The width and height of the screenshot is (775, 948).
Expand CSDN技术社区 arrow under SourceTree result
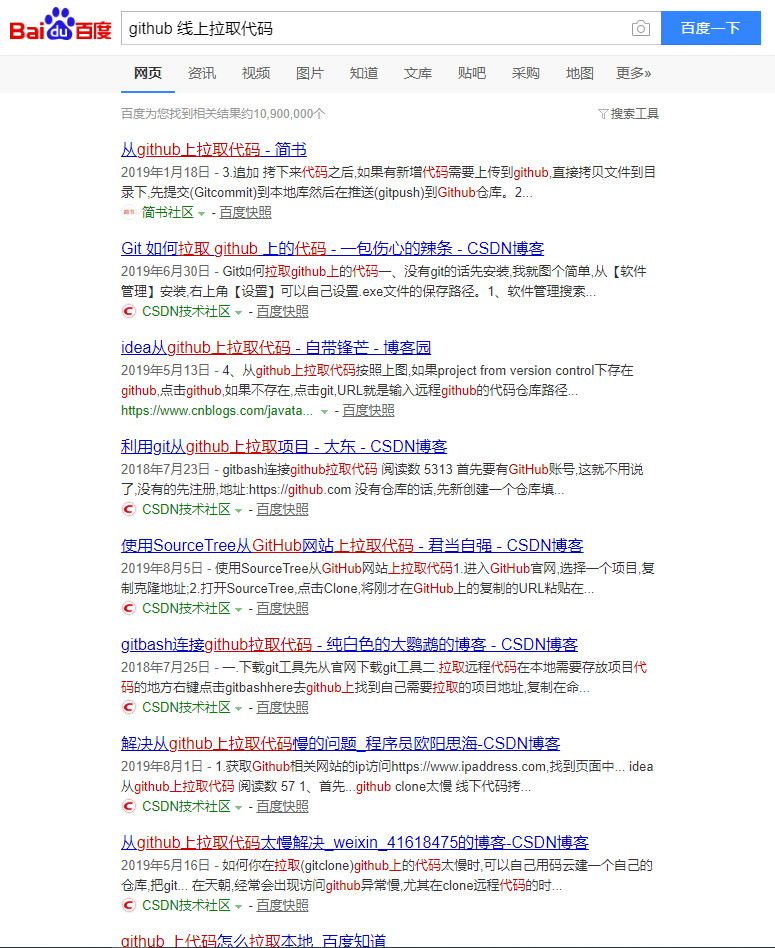click(x=238, y=609)
